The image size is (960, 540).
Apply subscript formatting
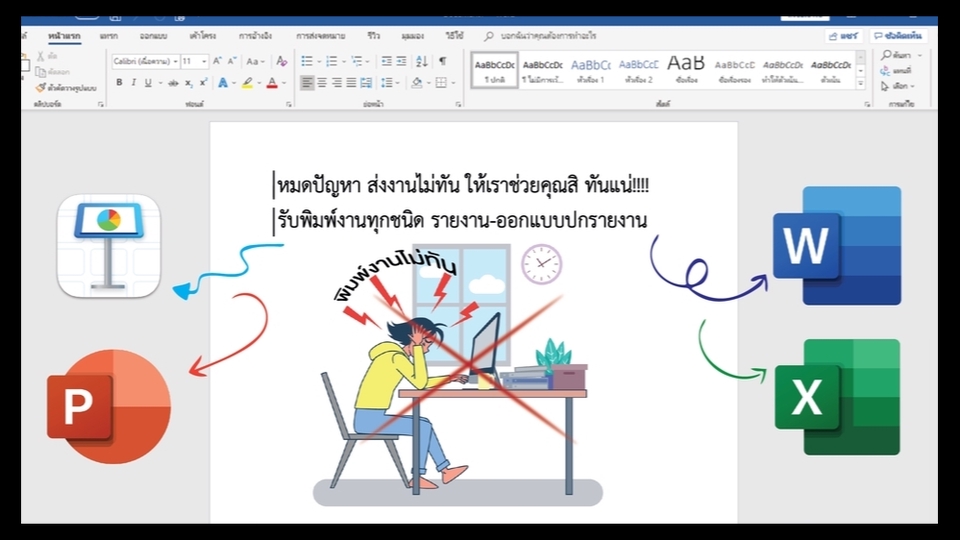pyautogui.click(x=189, y=83)
